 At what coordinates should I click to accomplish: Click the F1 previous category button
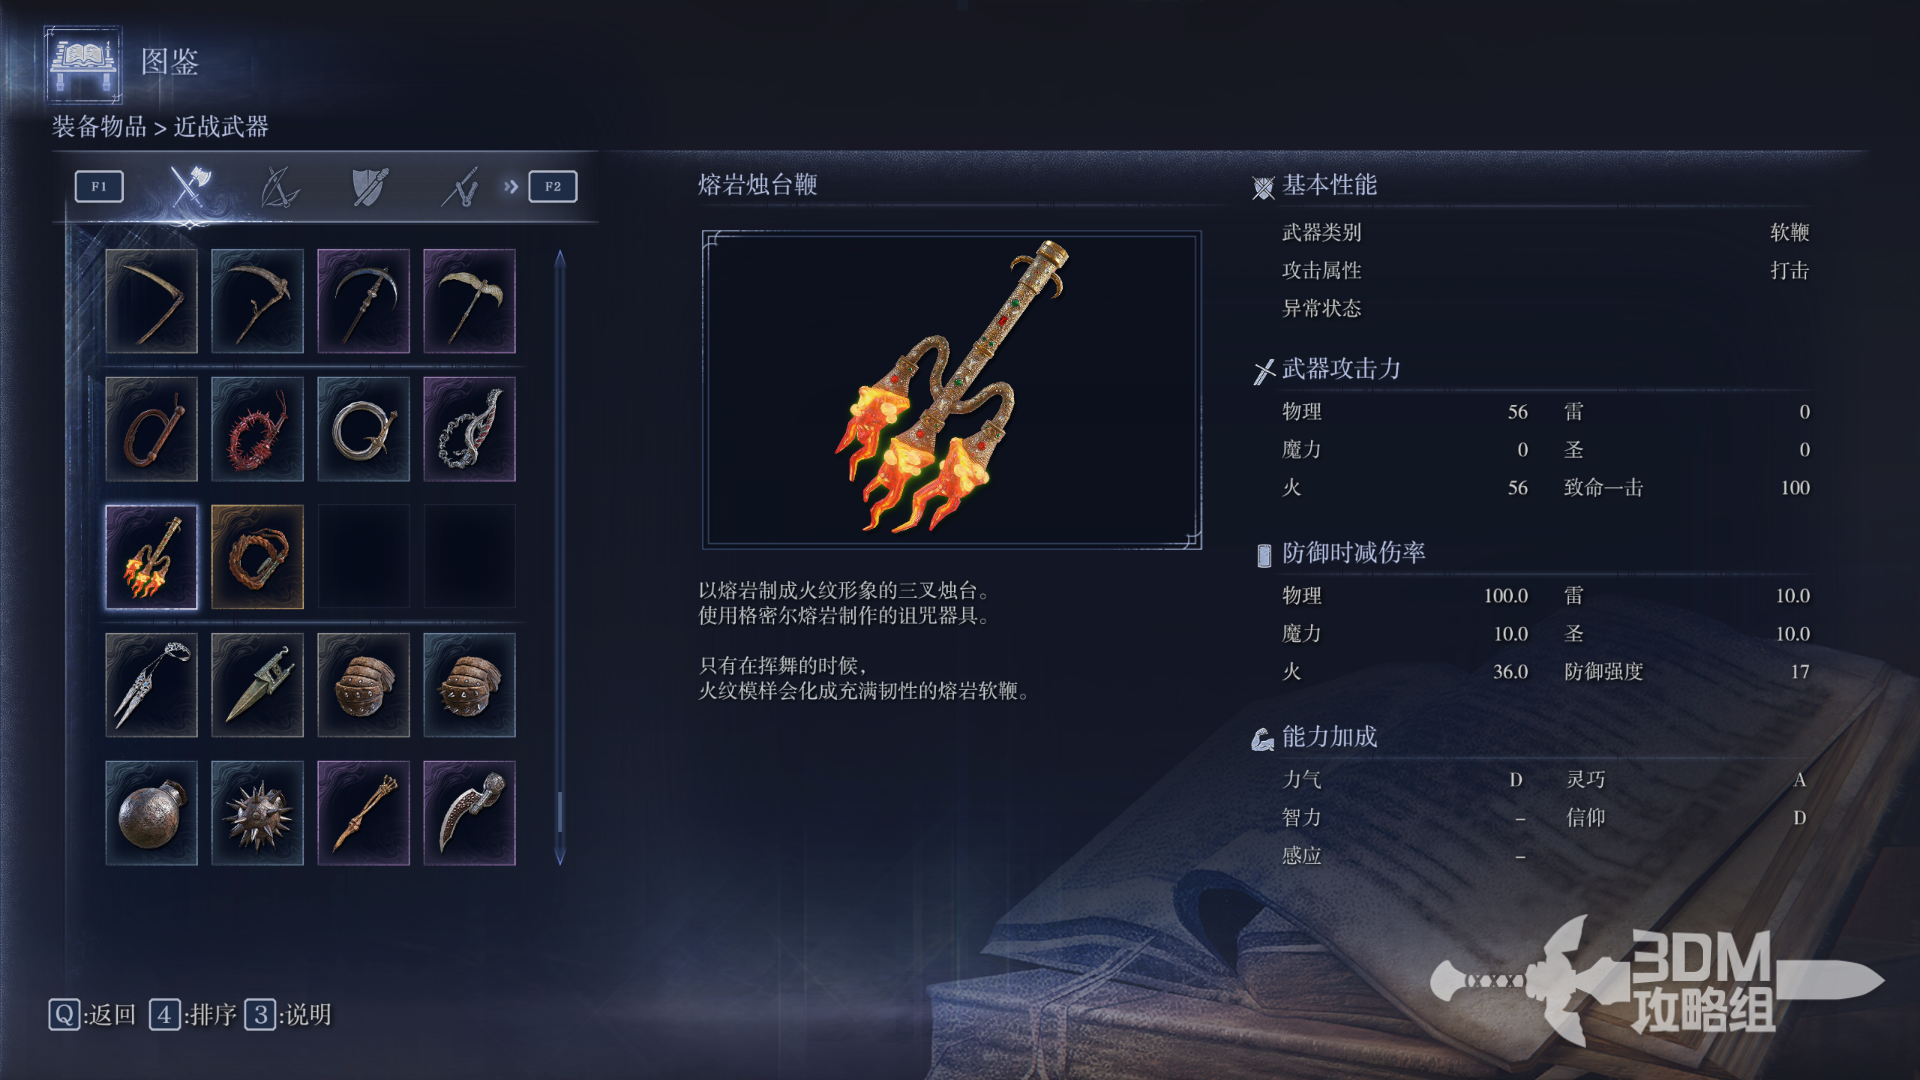click(x=99, y=186)
